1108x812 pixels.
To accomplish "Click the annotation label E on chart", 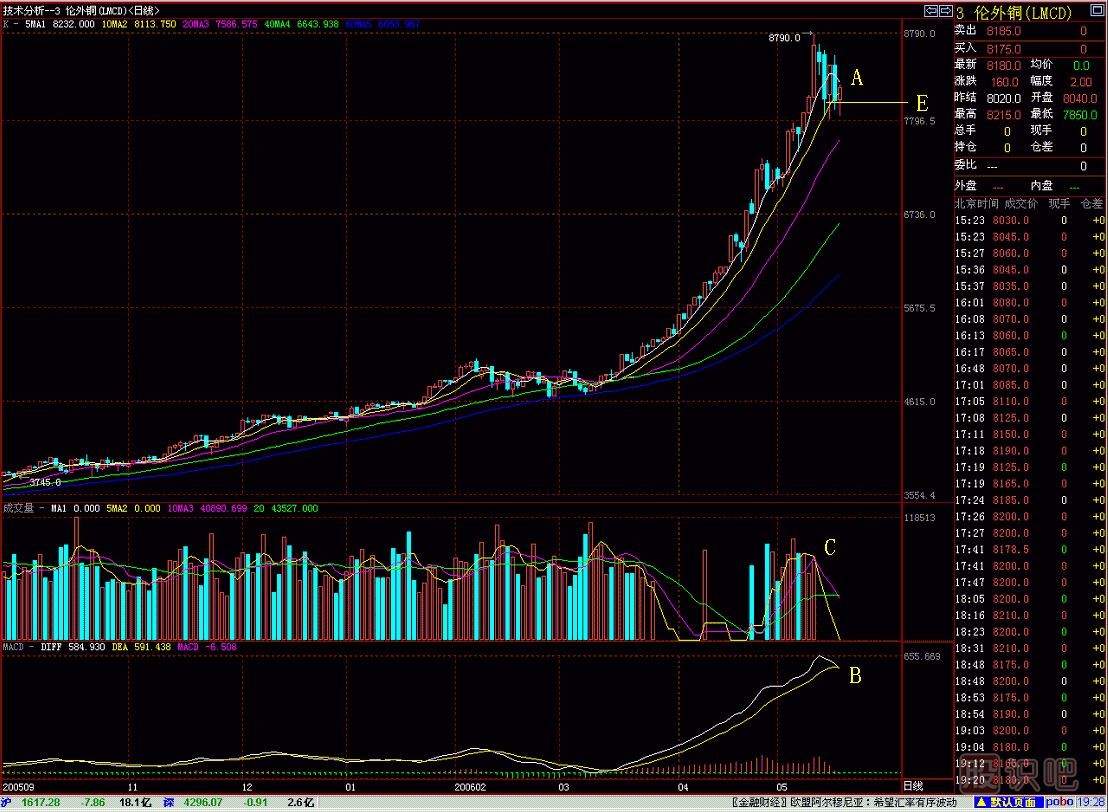I will coord(921,103).
